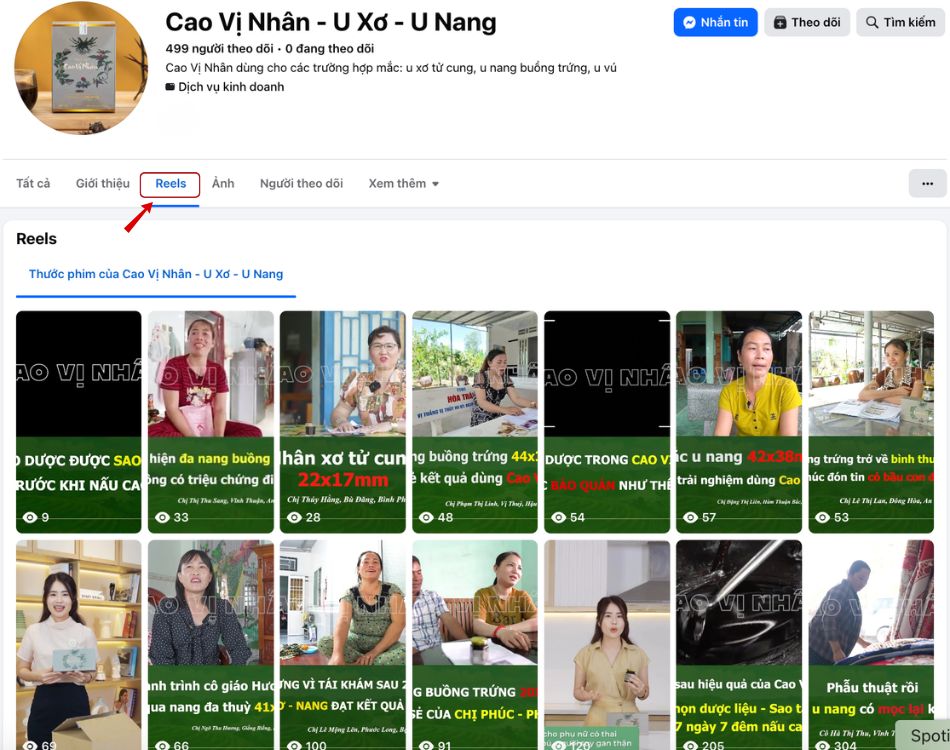Open the reel with 66 views

(x=211, y=645)
